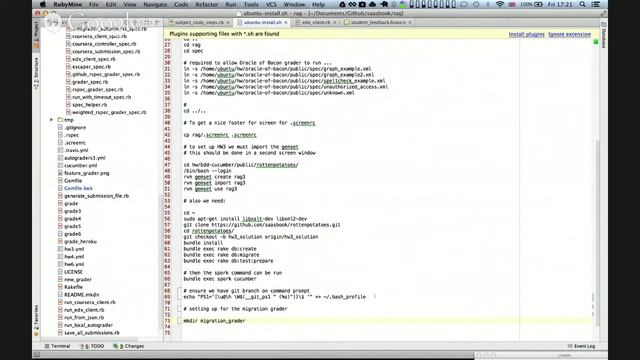
Task: Click Ignore extension link
Action: 569,34
